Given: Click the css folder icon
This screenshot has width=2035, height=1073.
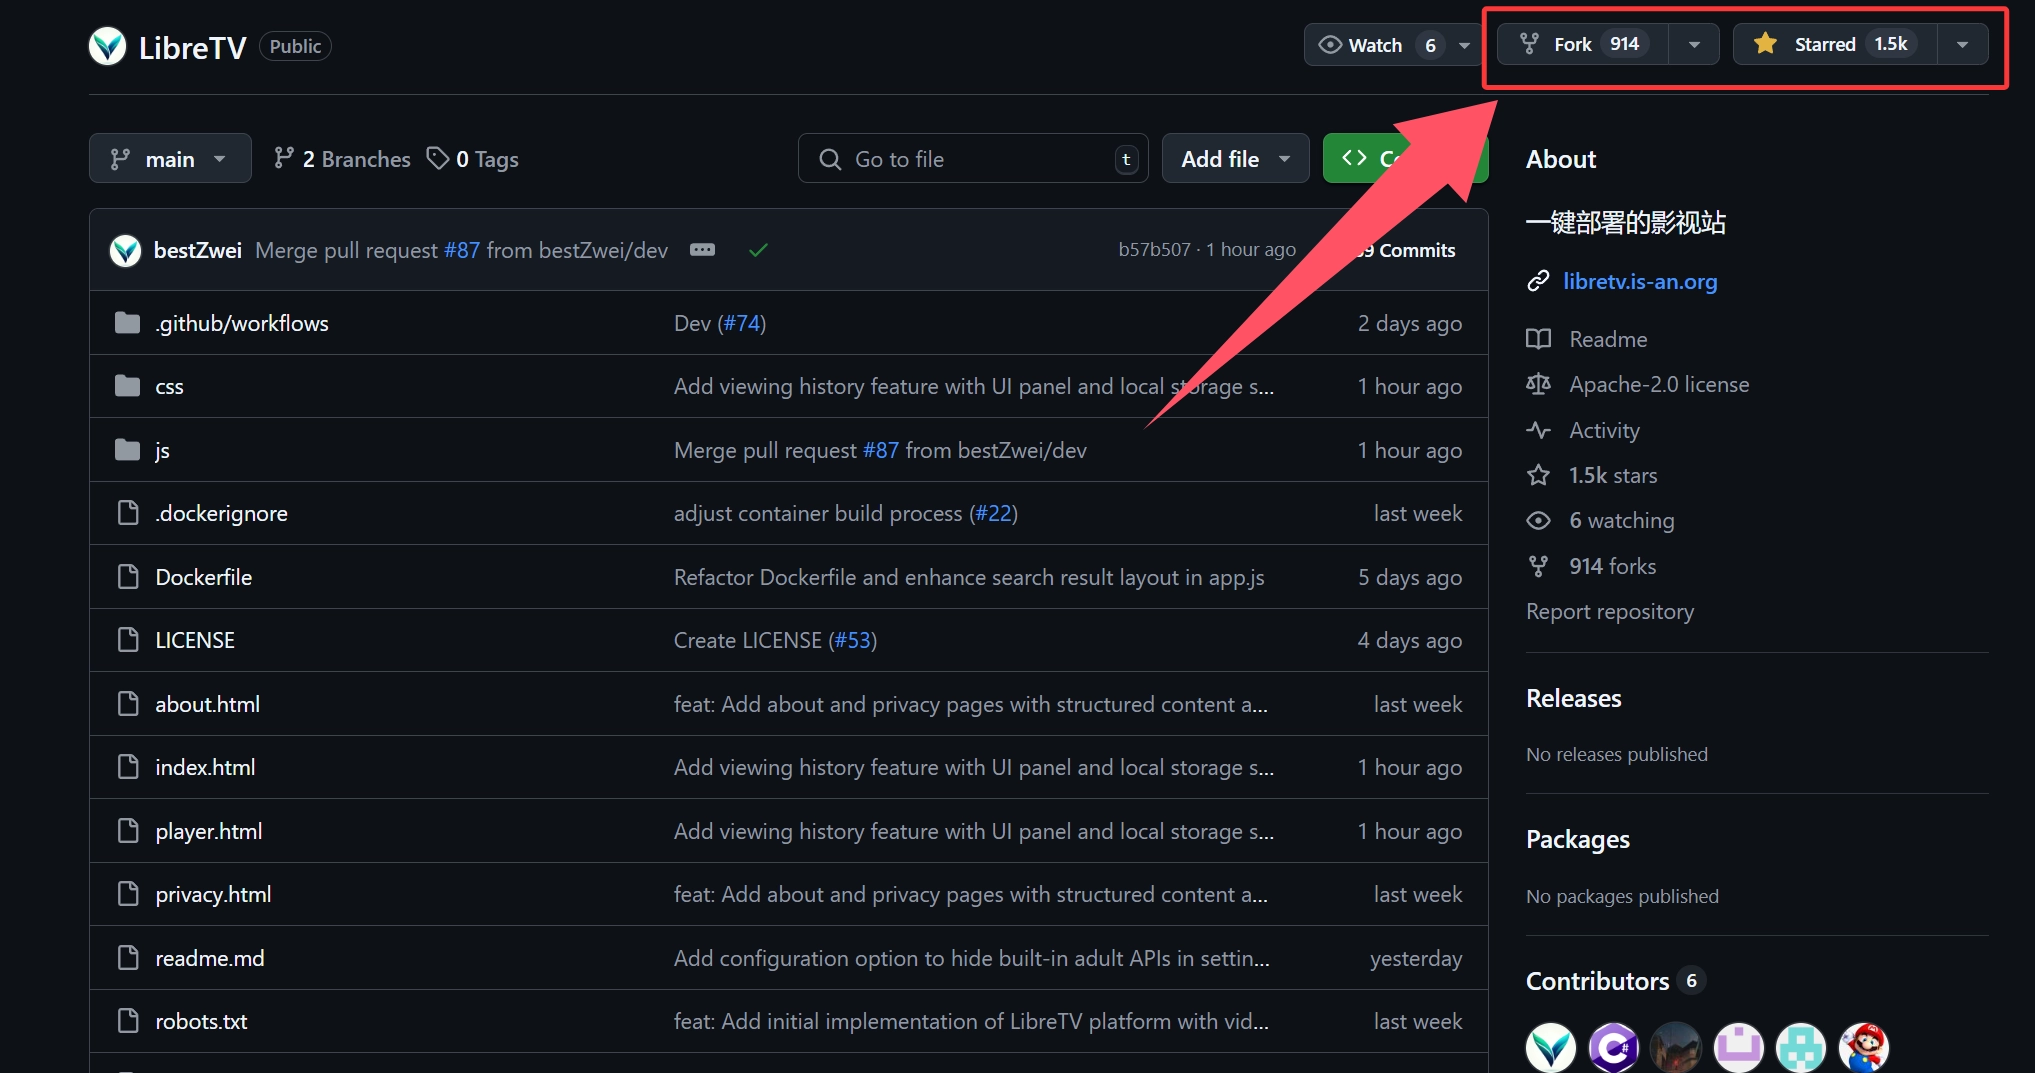Looking at the screenshot, I should pos(127,386).
